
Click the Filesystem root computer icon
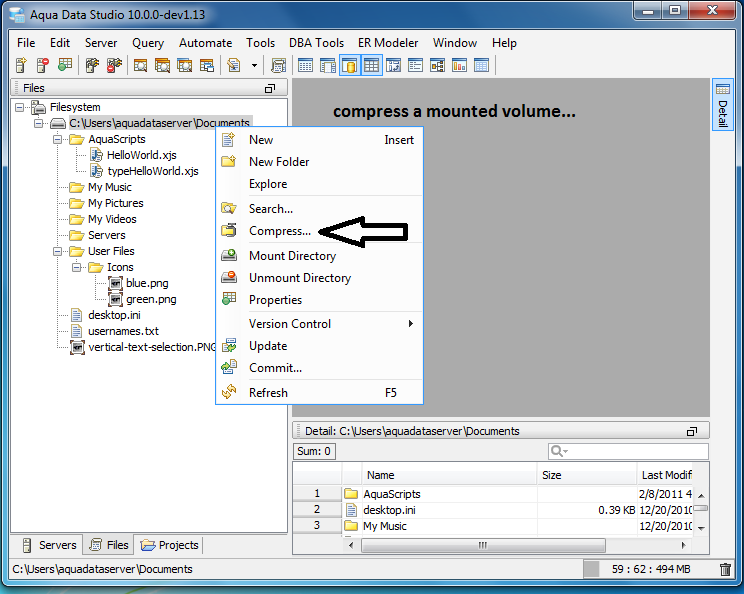[38, 107]
